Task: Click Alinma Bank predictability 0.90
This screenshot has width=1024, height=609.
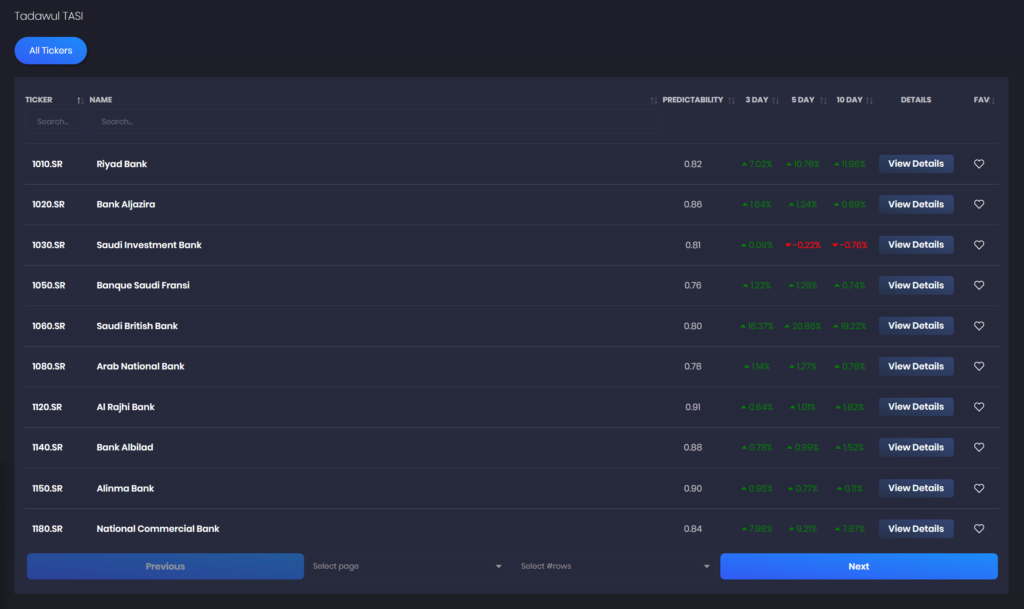Action: point(693,488)
